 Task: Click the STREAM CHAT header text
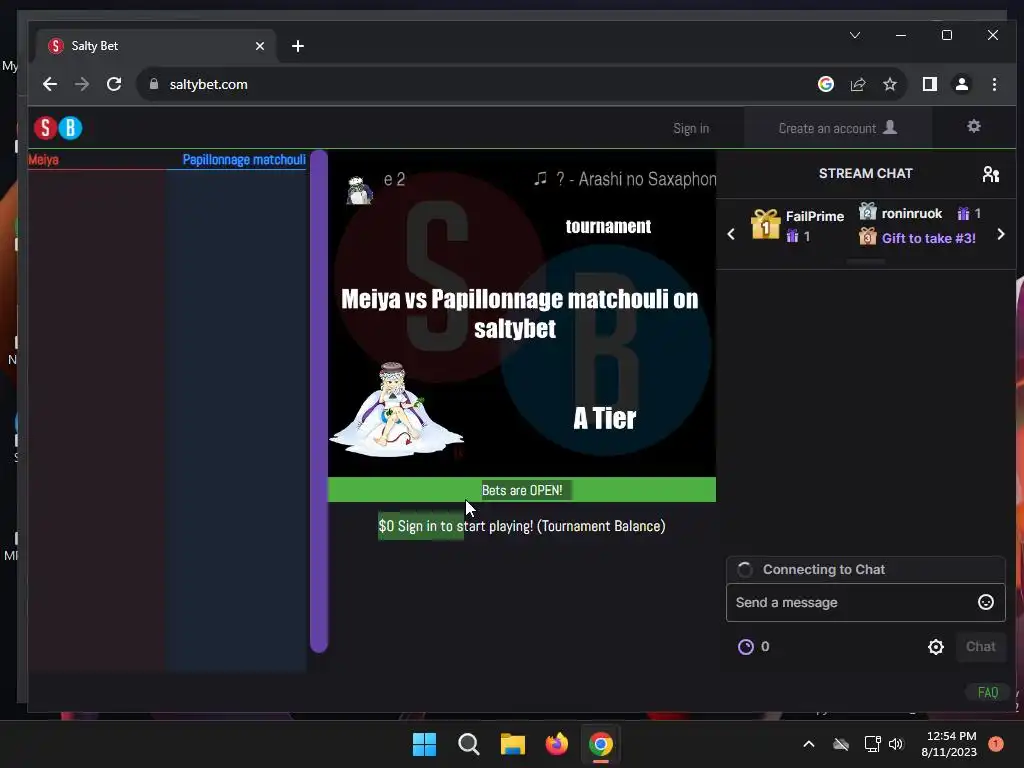click(x=865, y=174)
